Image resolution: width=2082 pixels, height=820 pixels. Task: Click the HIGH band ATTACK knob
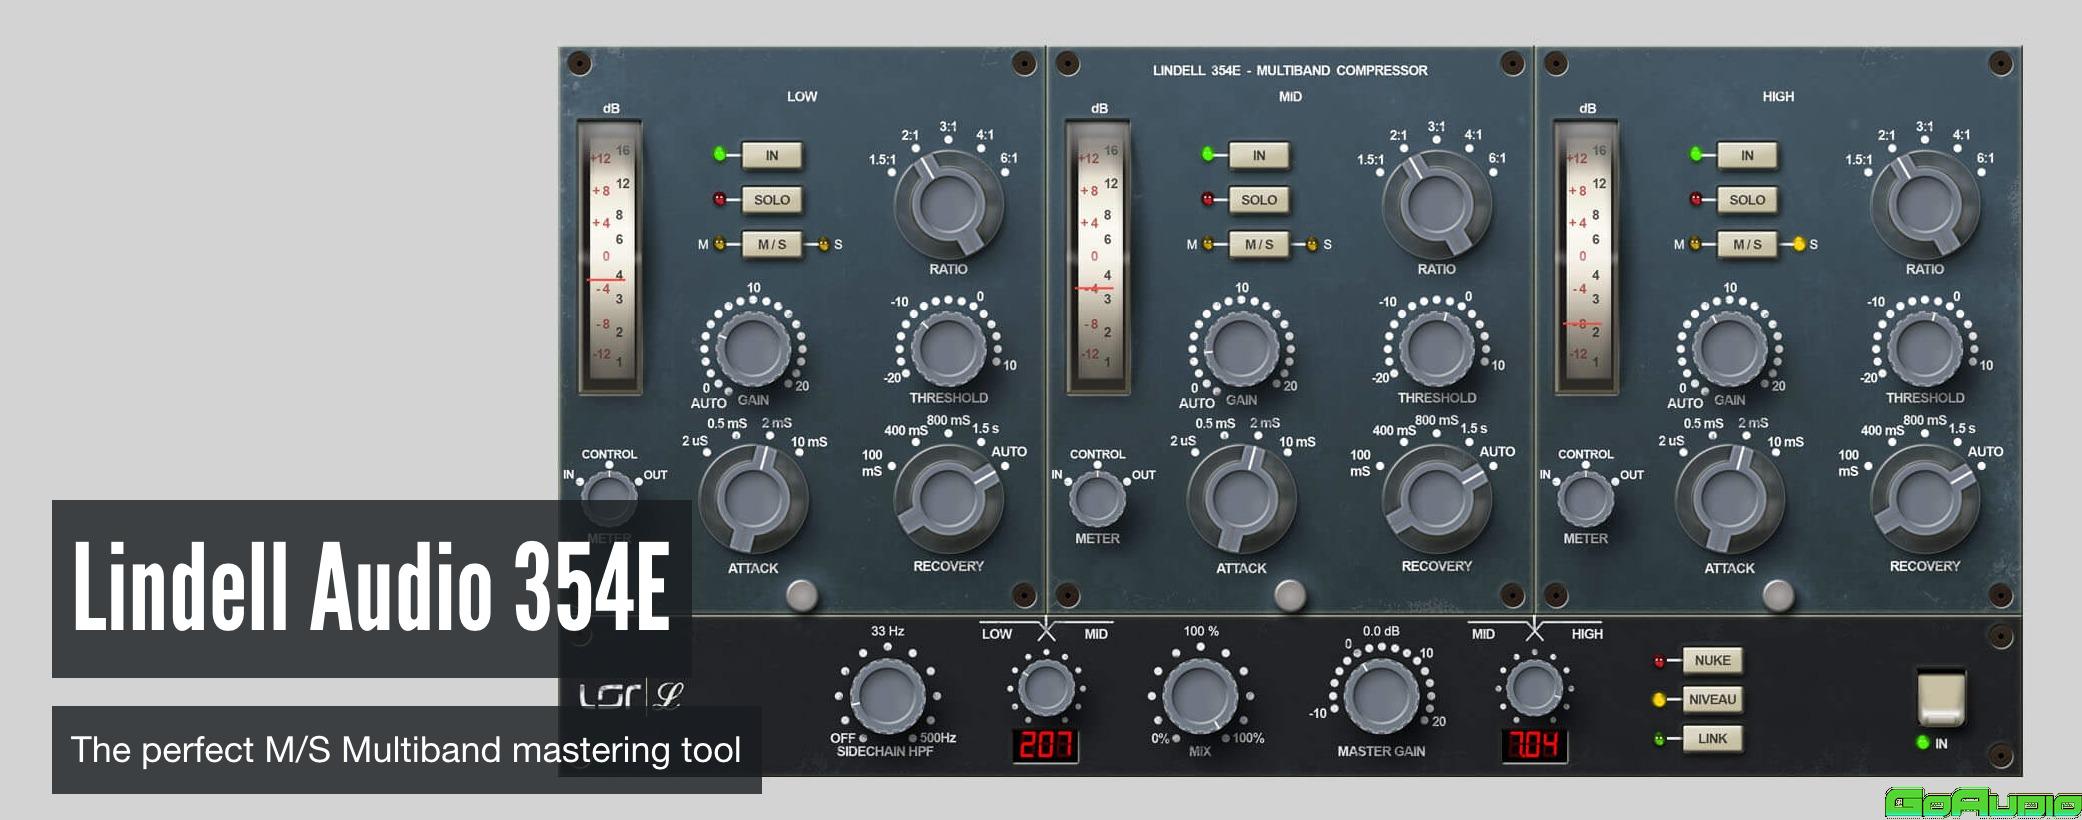coord(1729,499)
